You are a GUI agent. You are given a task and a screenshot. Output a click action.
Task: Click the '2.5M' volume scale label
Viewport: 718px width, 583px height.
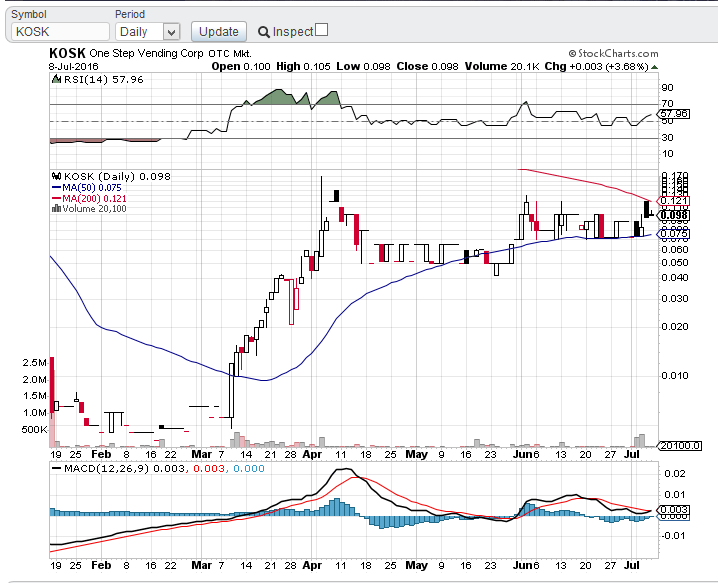coord(34,363)
